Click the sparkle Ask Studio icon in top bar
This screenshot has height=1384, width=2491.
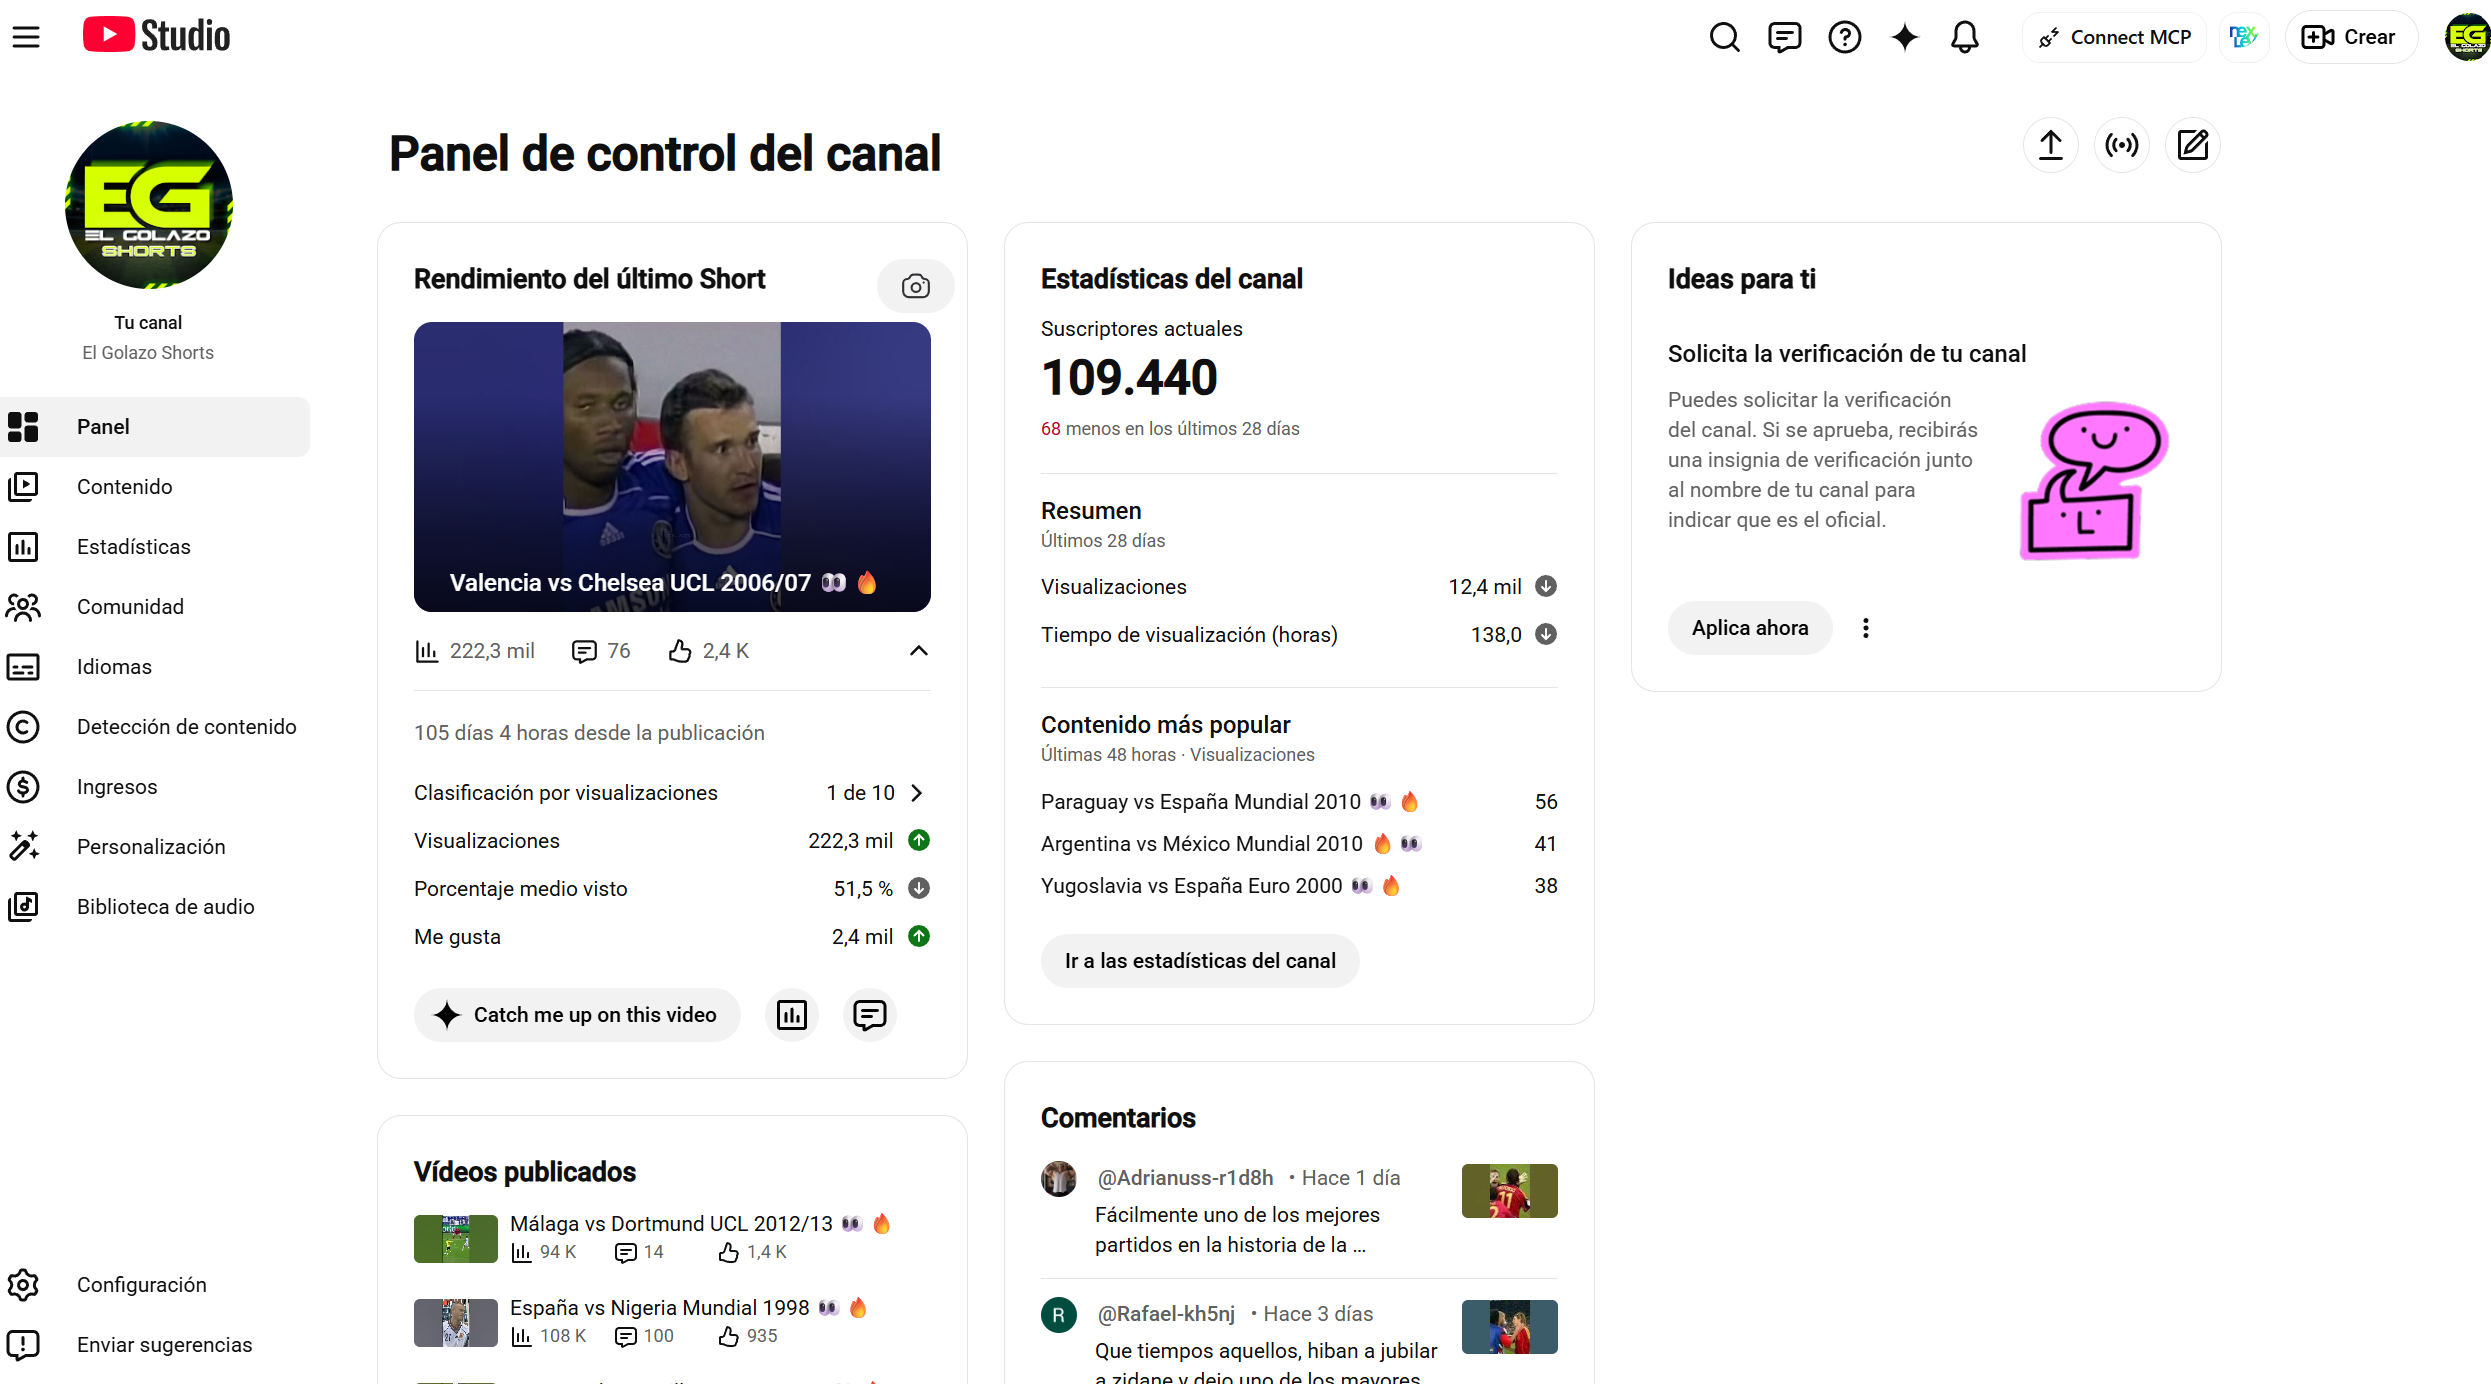1905,37
